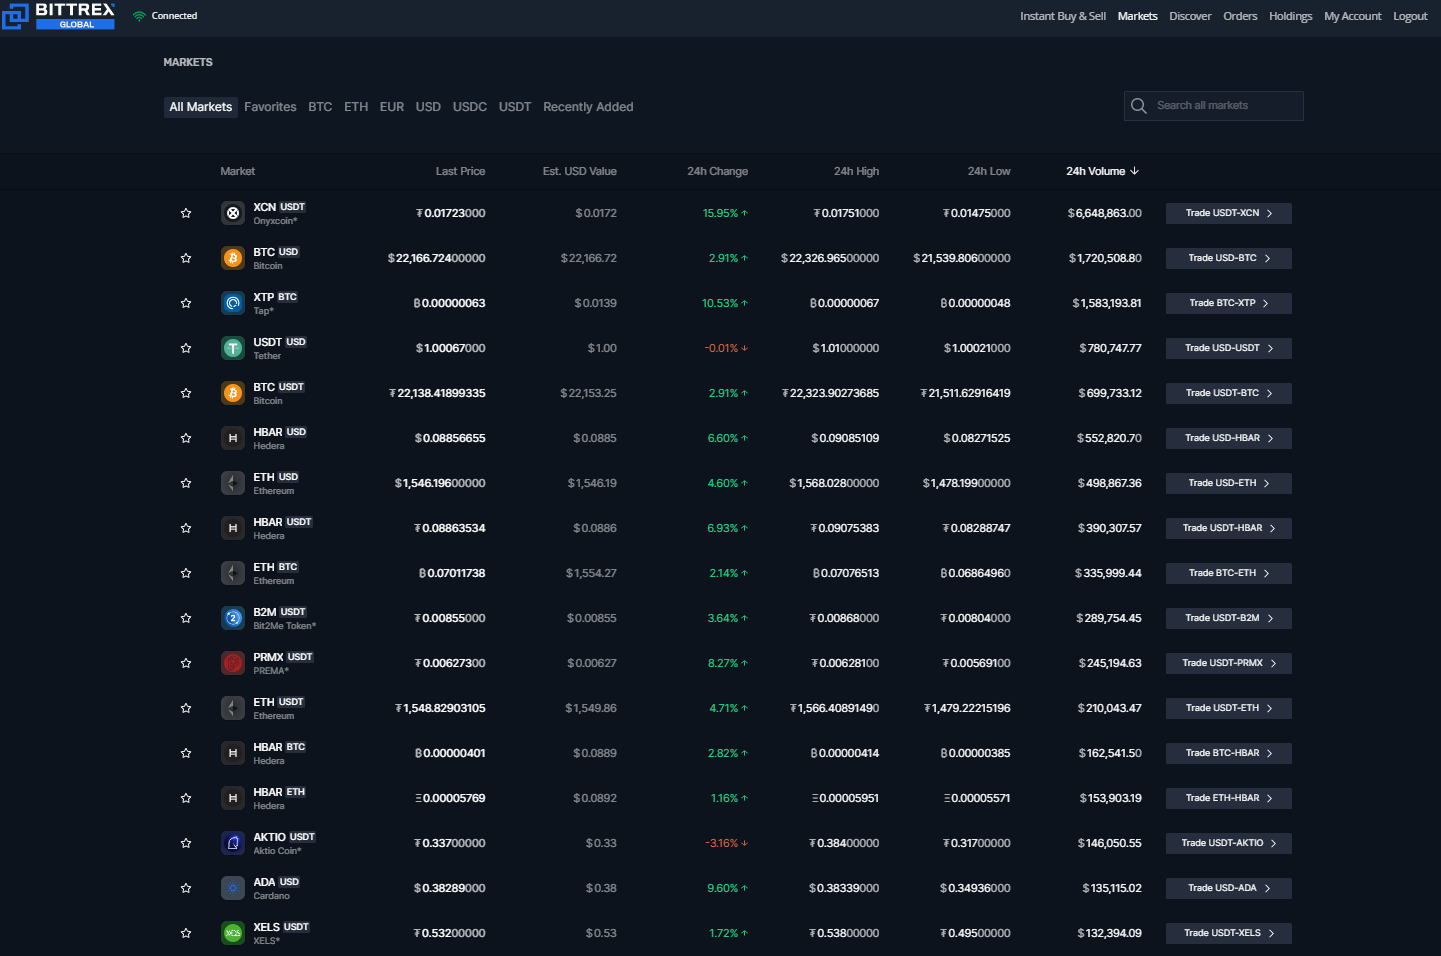Image resolution: width=1441 pixels, height=956 pixels.
Task: Click Trade USD-HBAR button
Action: [x=1229, y=438]
